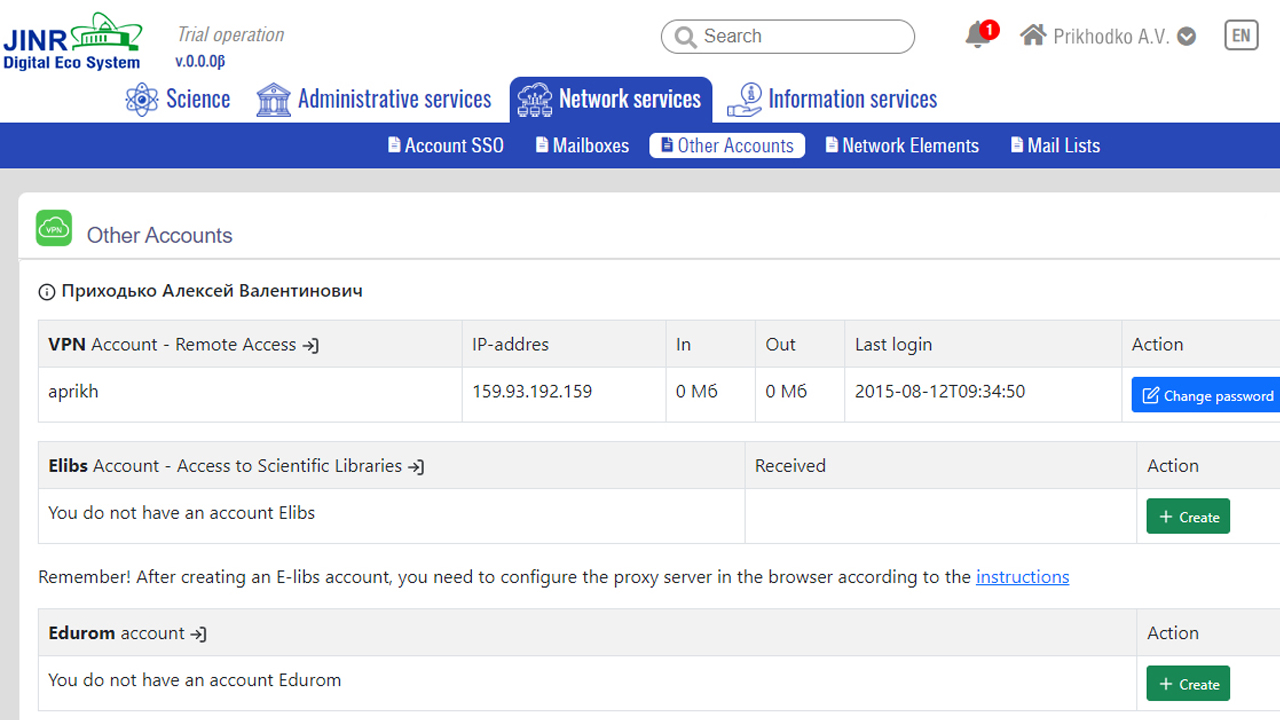The width and height of the screenshot is (1280, 720).
Task: Click the JINR Digital Eco System logo
Action: coord(72,42)
